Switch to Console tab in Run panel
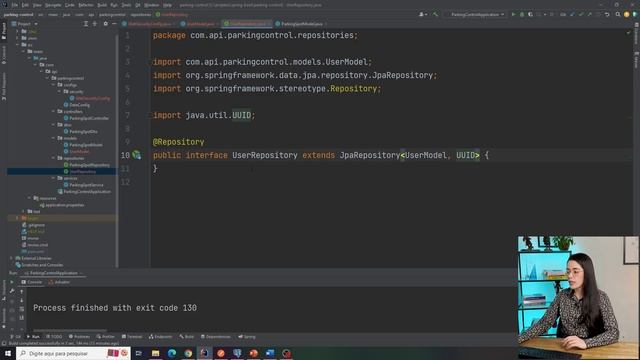Image resolution: width=640 pixels, height=360 pixels. point(32,282)
